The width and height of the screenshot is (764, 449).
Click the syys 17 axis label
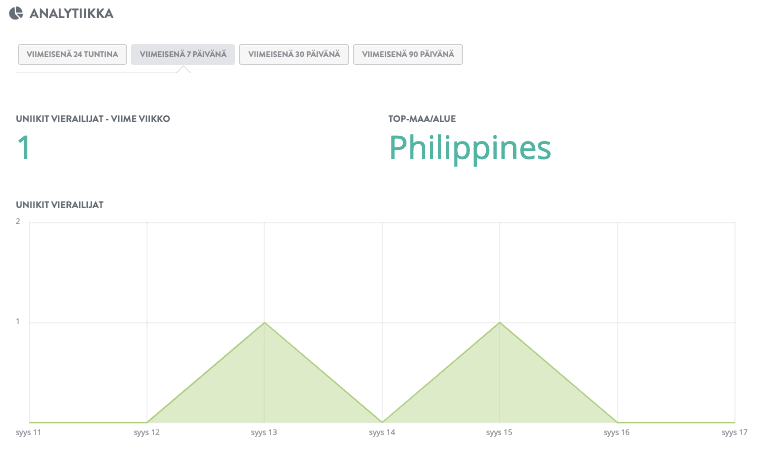[734, 433]
